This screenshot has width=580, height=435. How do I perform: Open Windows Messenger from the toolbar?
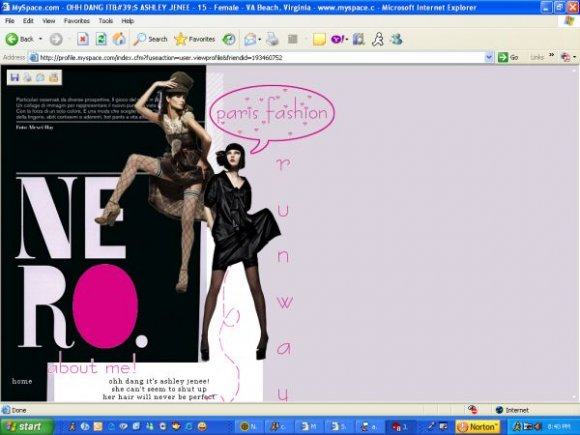coord(397,39)
